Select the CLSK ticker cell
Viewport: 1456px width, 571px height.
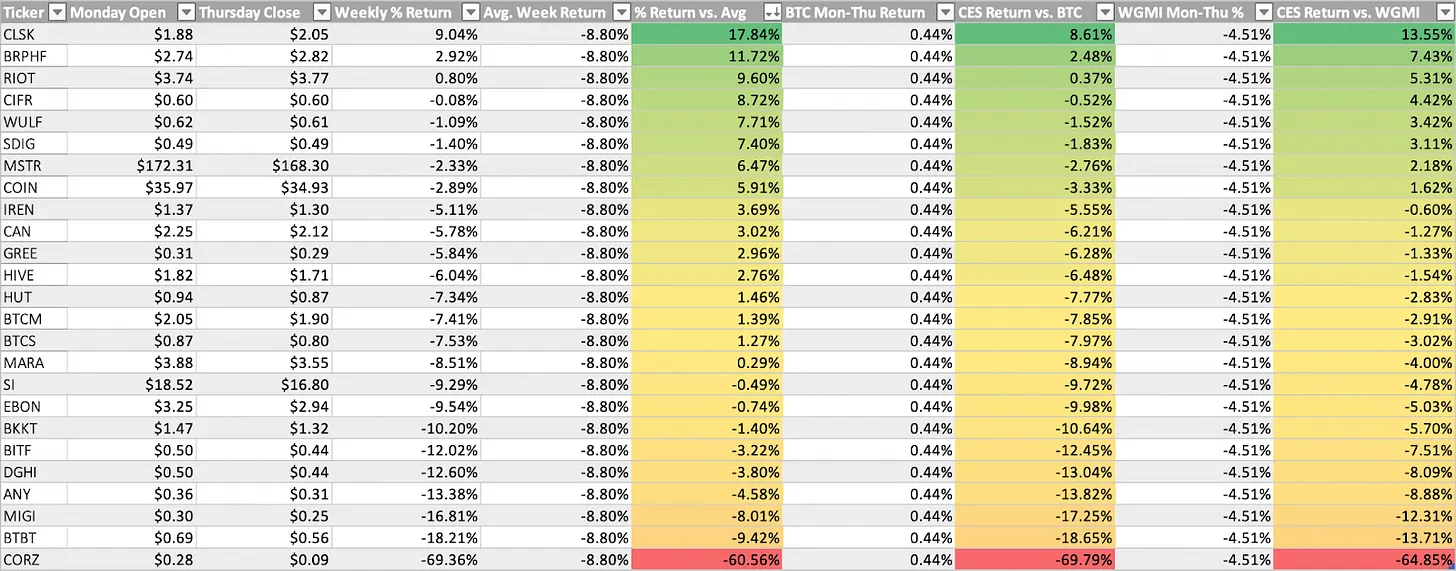(33, 34)
